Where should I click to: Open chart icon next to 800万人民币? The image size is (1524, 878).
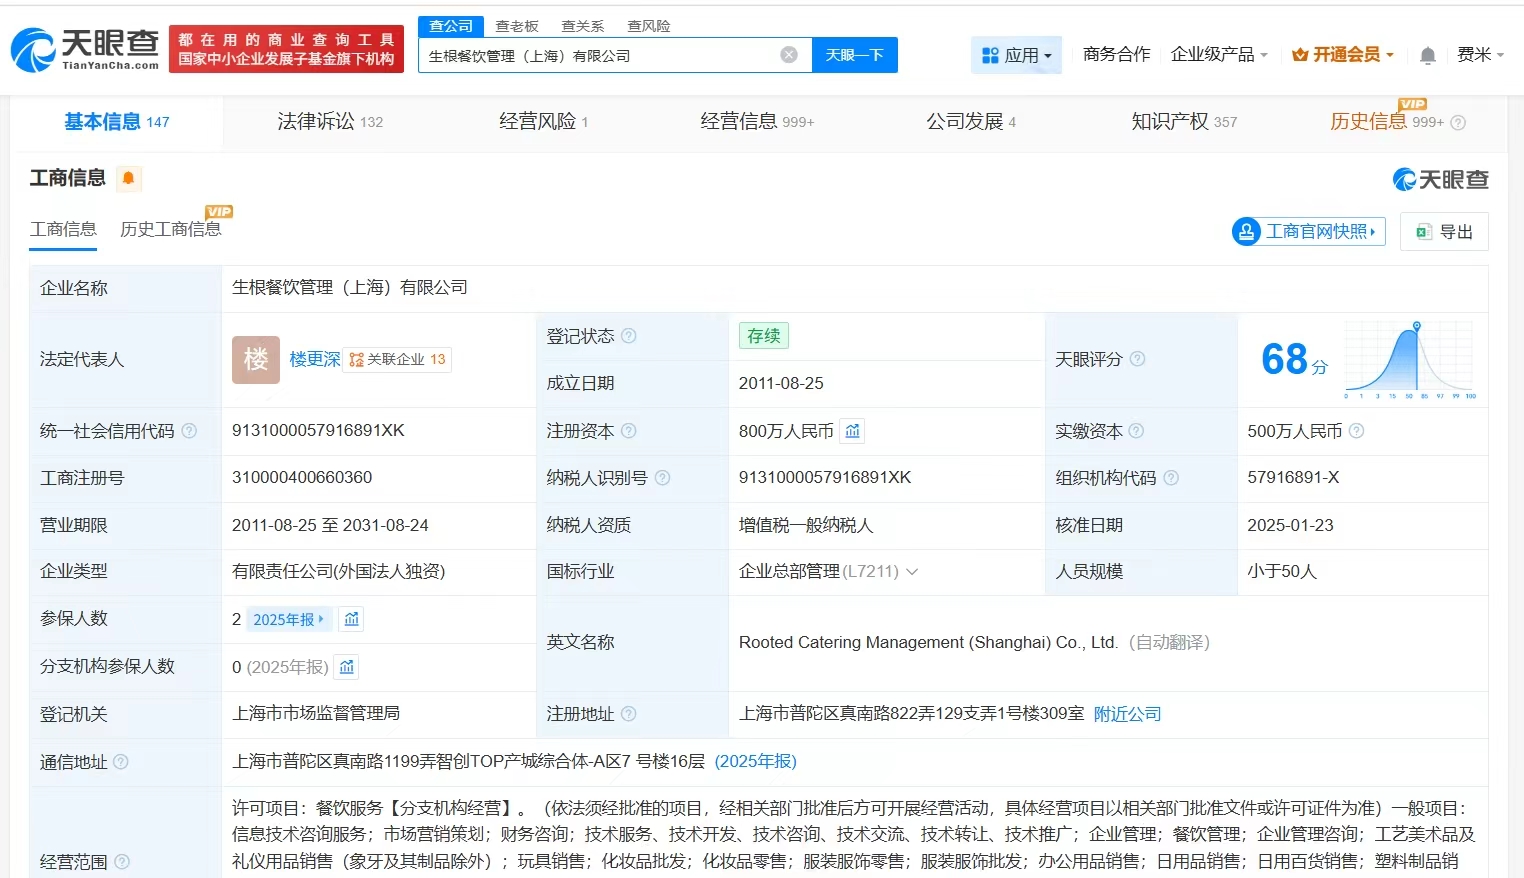(x=852, y=431)
